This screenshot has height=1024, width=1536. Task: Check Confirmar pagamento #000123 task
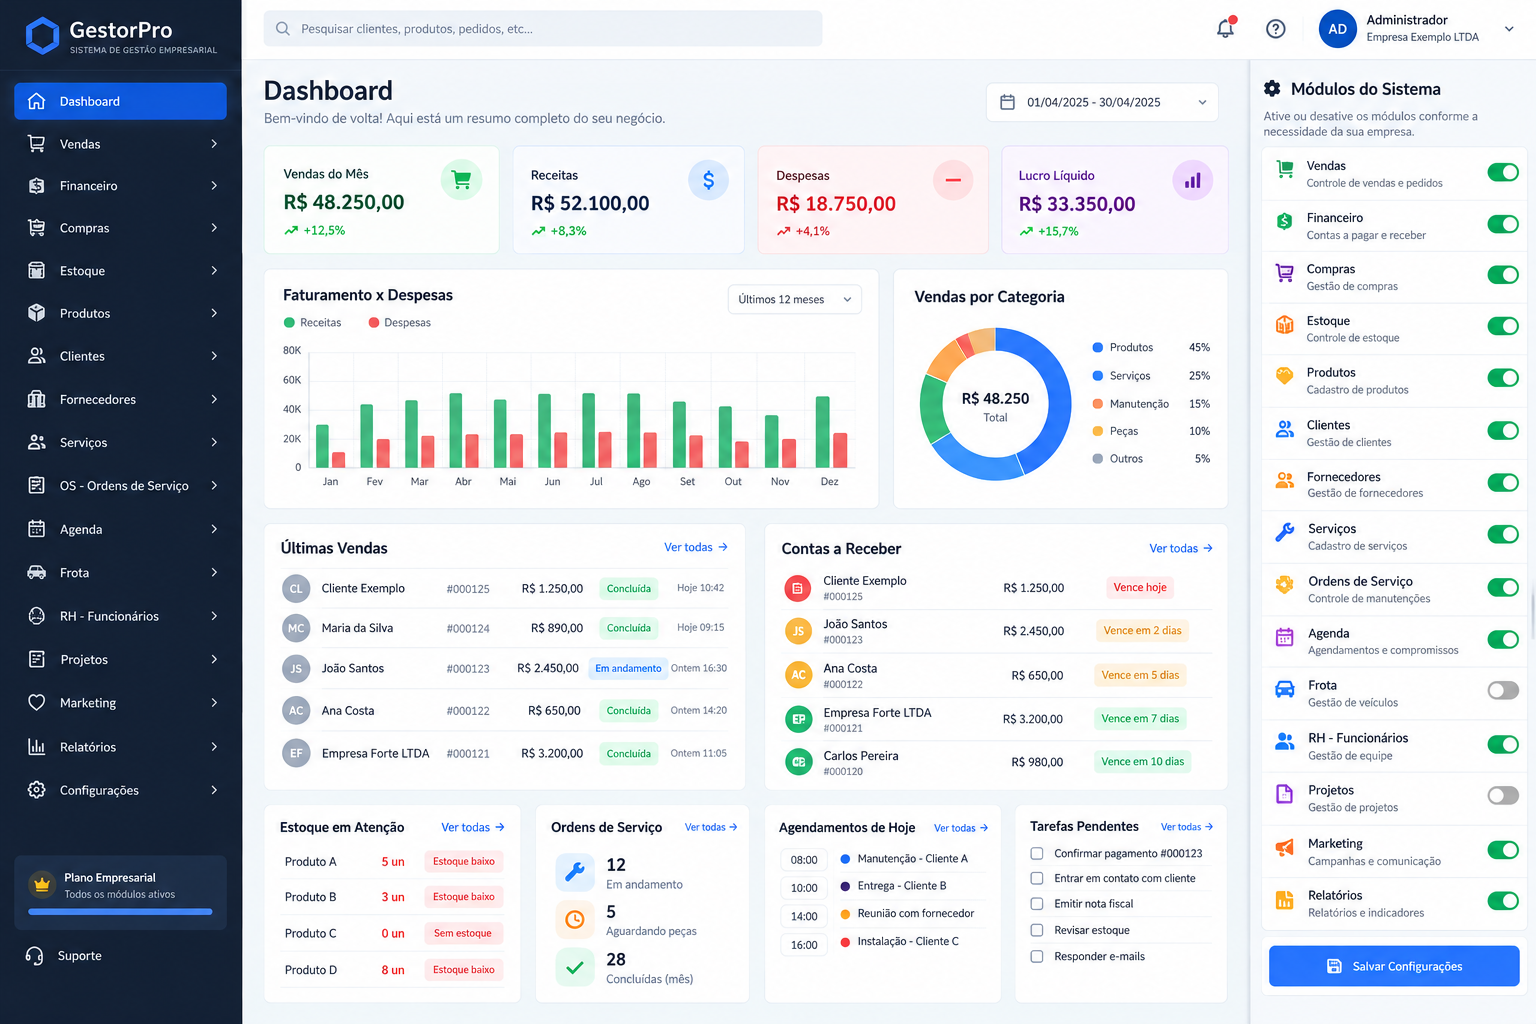(1037, 853)
